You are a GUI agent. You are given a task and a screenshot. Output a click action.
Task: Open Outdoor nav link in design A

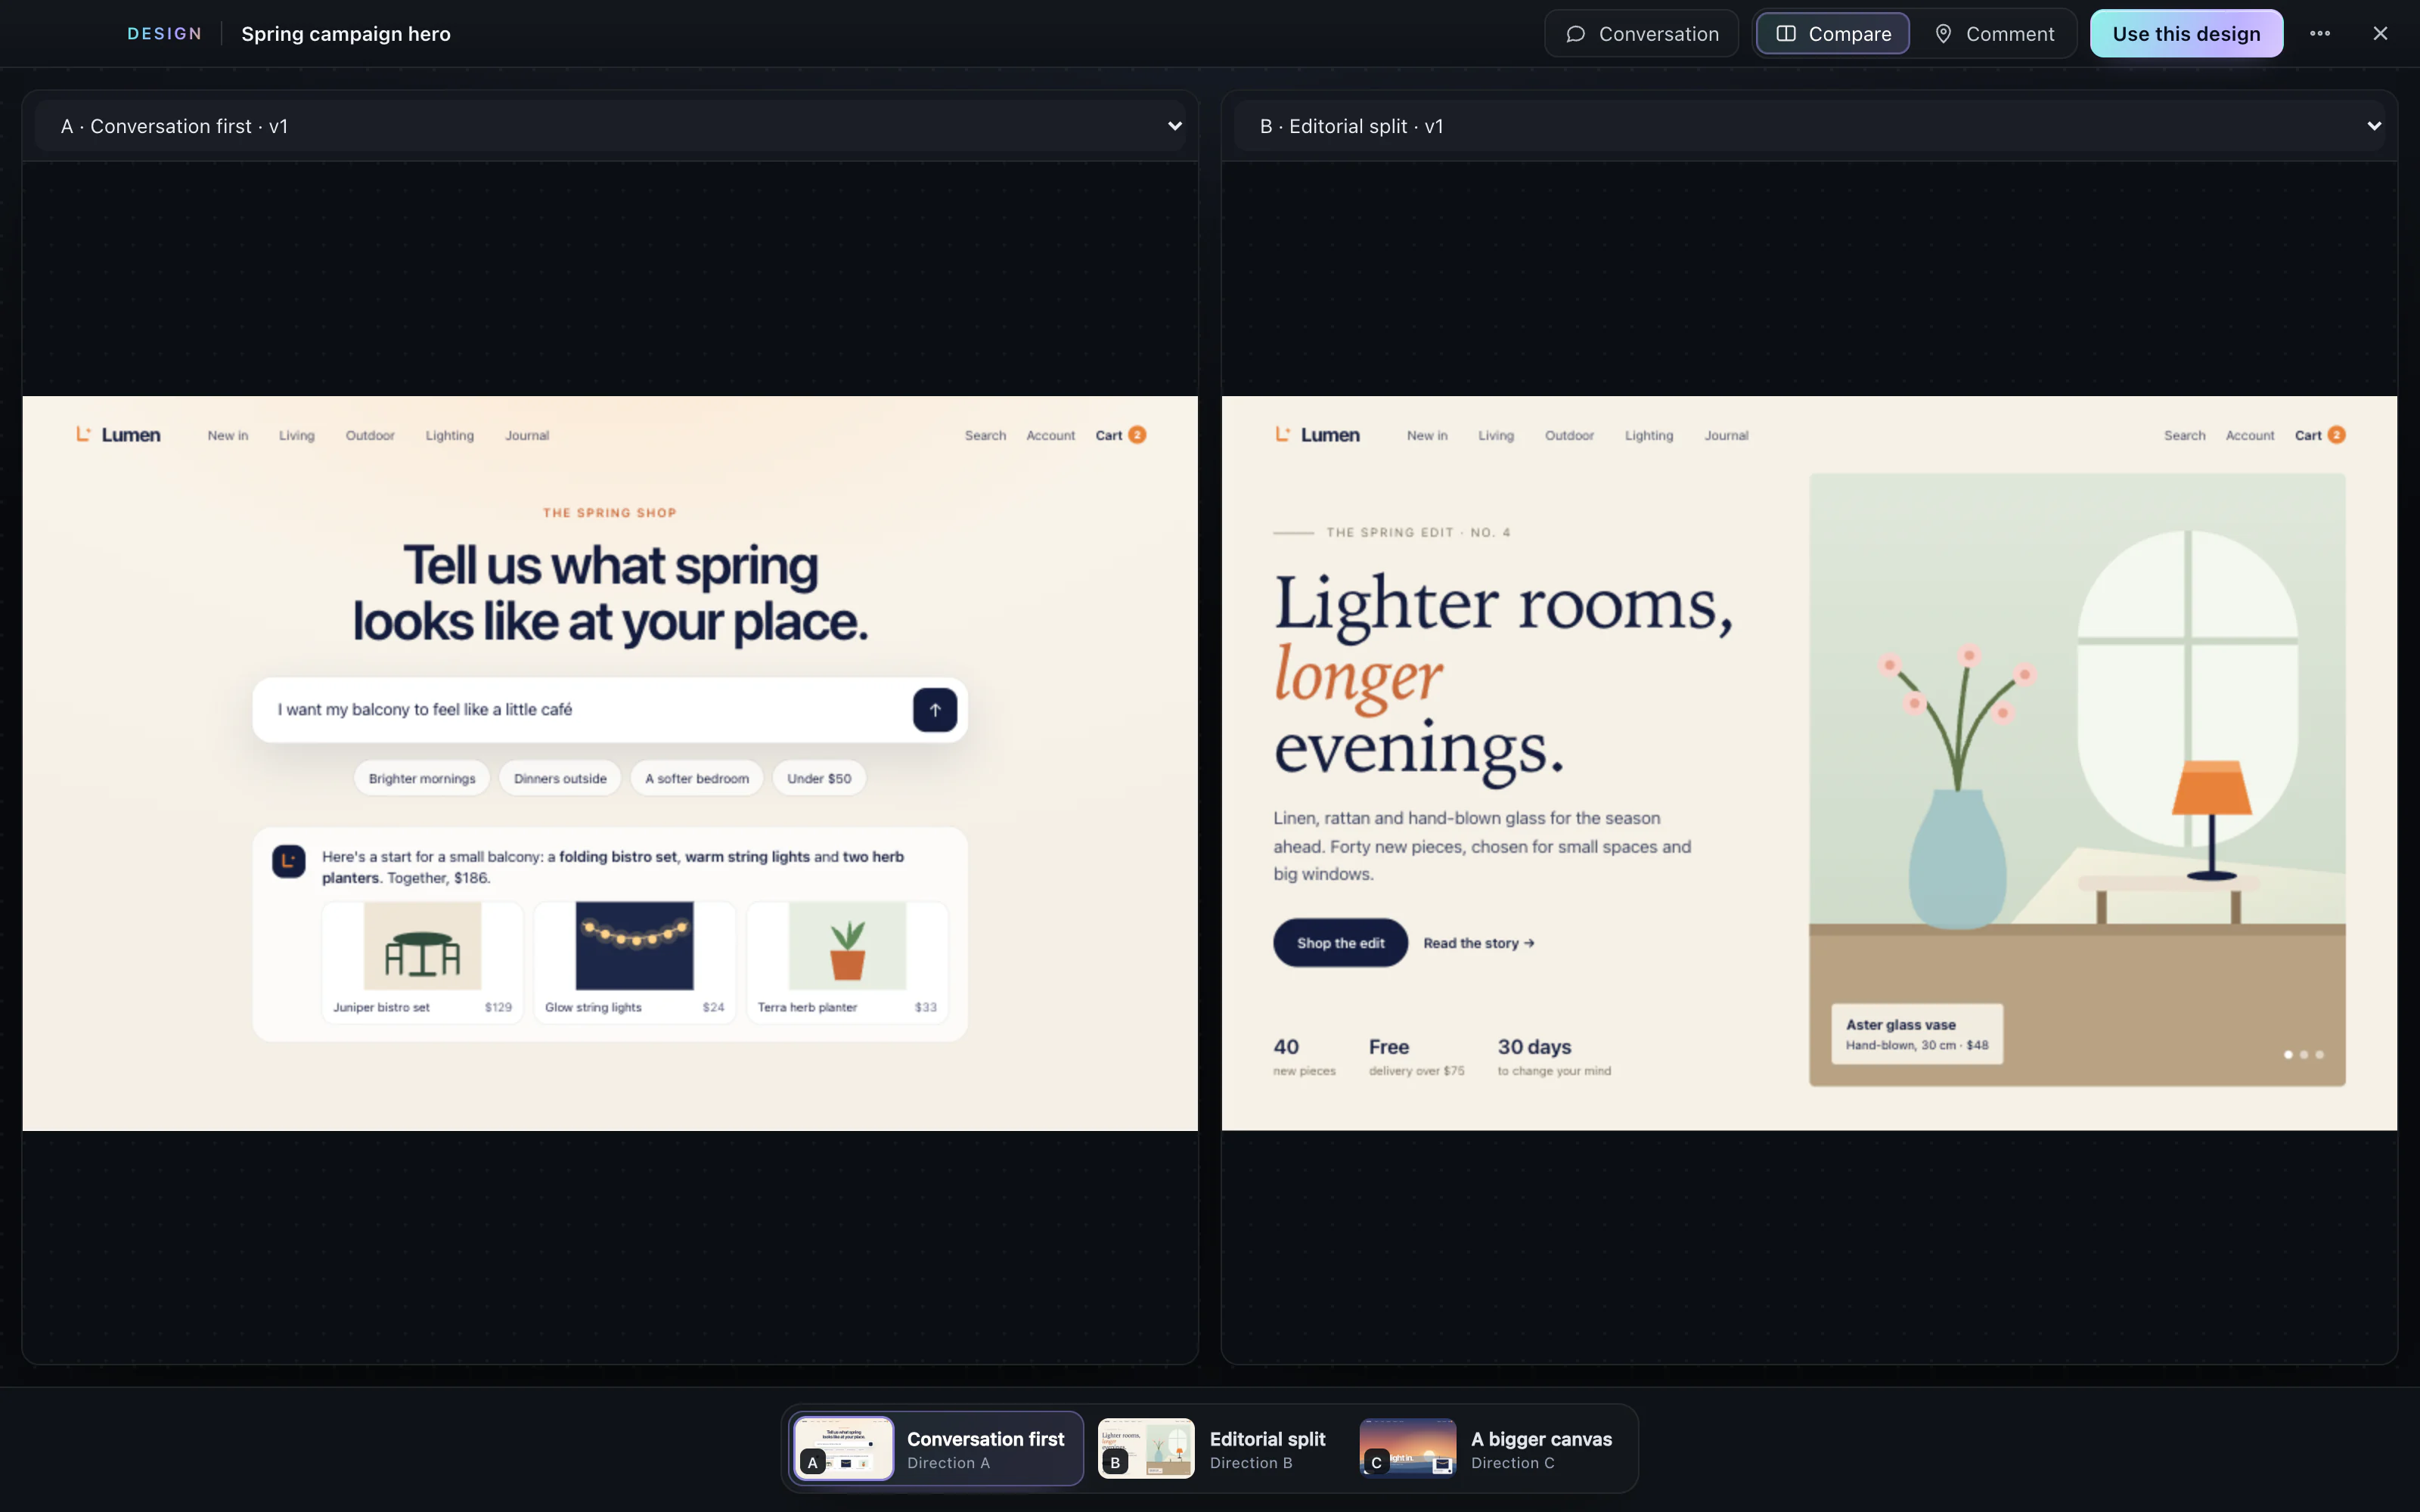(x=370, y=436)
